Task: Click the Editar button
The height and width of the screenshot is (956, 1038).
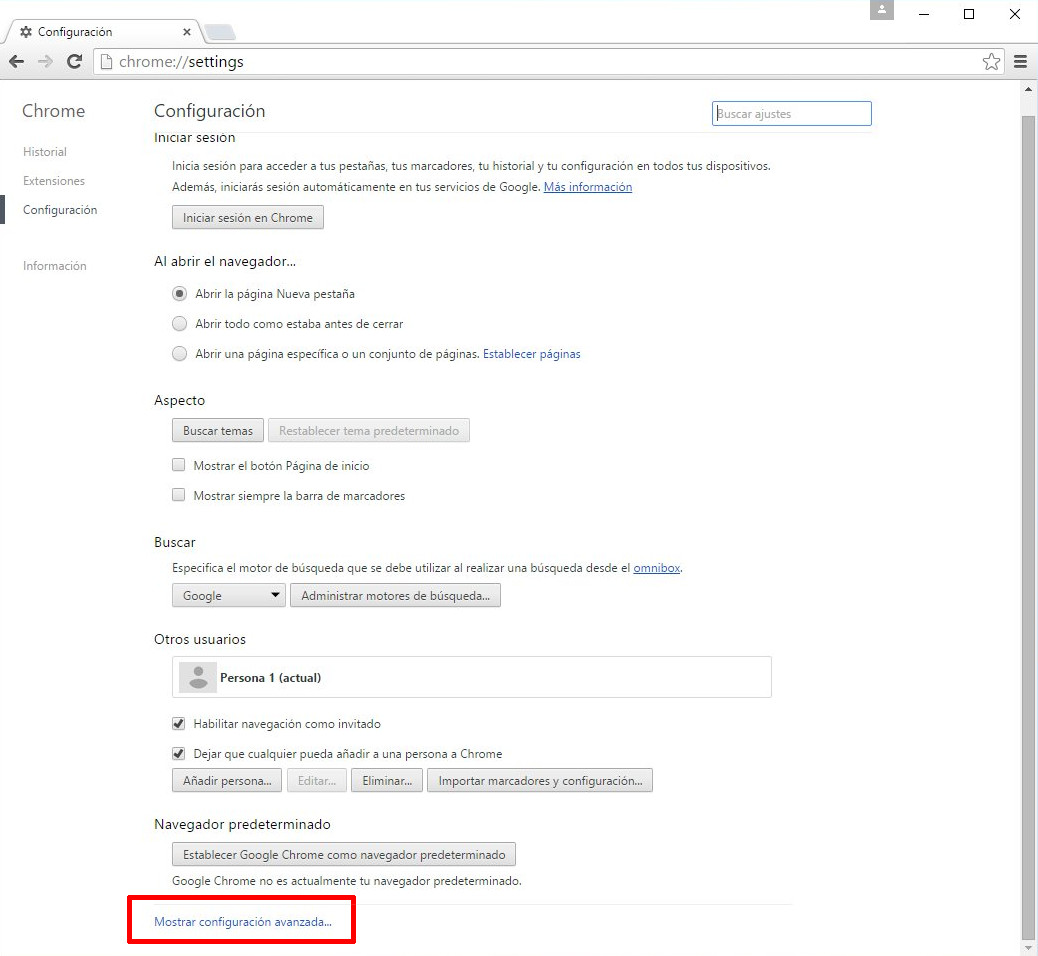Action: 316,780
